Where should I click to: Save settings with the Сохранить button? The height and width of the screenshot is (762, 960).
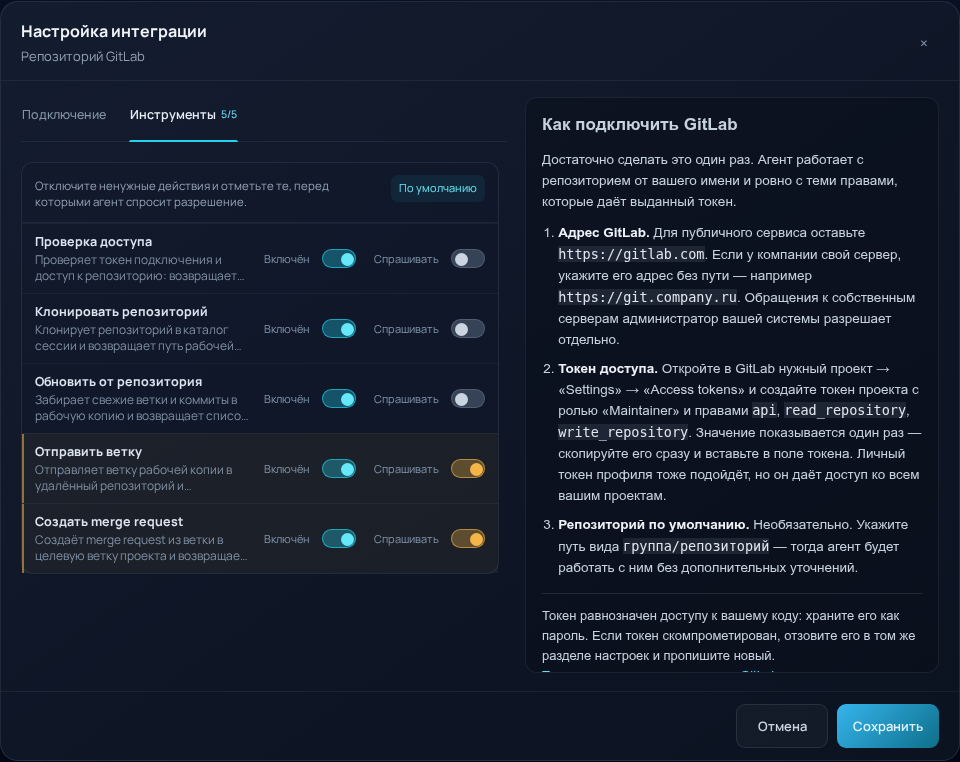click(x=888, y=727)
